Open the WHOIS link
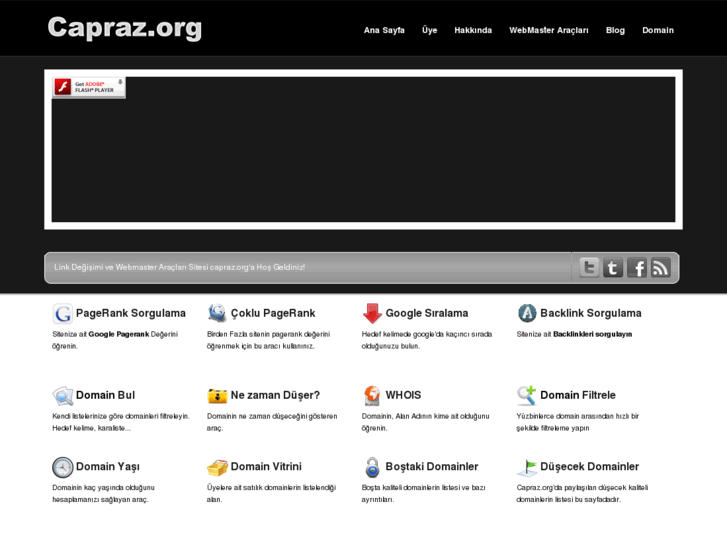Screen dimensions: 727x545 403,395
